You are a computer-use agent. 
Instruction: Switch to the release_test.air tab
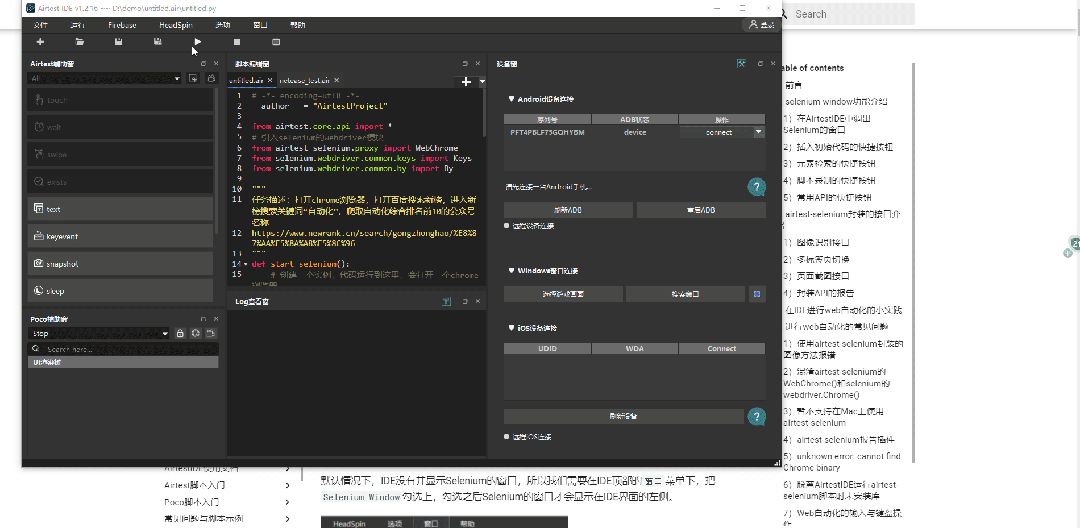click(x=304, y=81)
